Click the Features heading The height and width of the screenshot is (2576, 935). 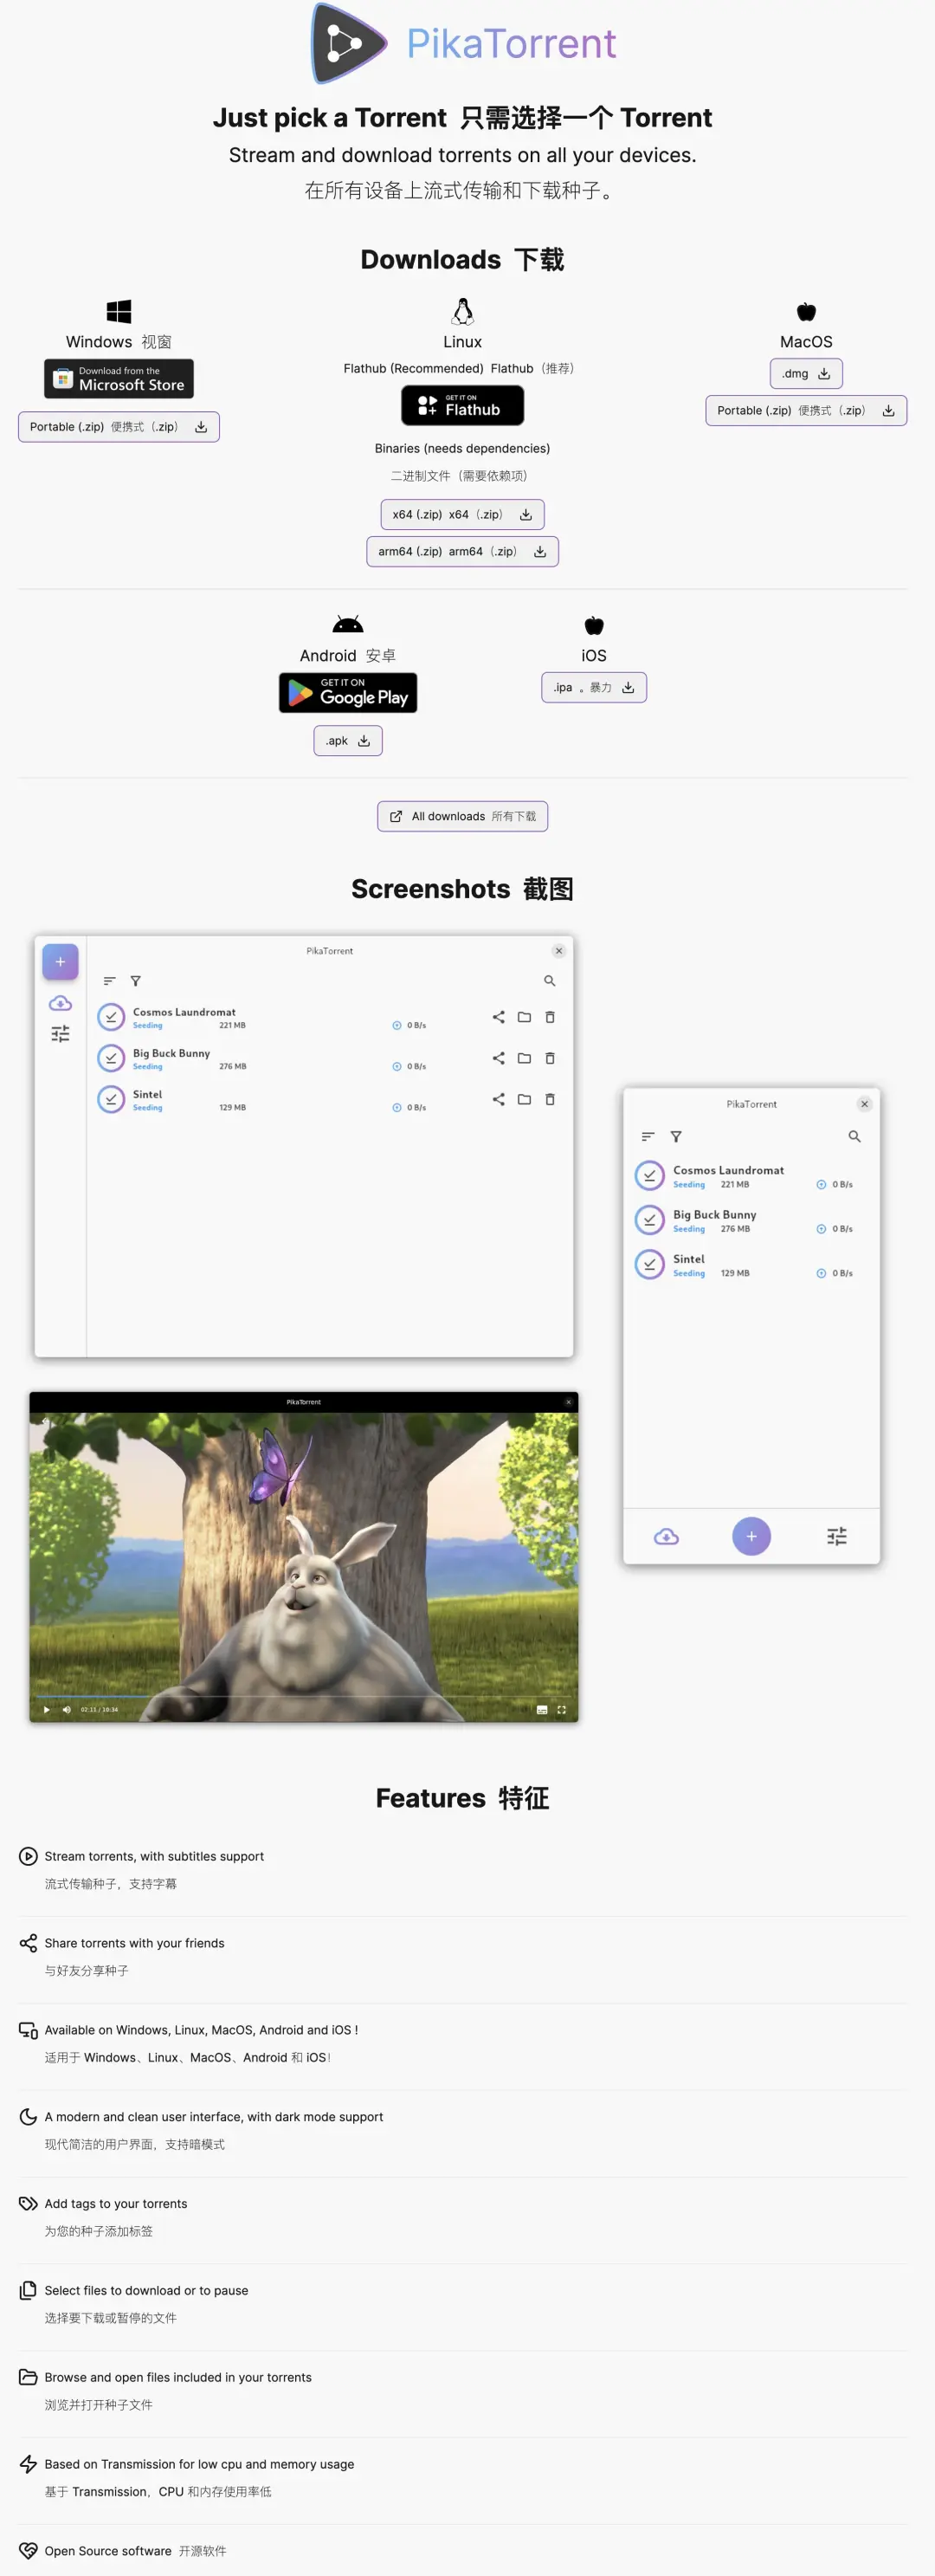[462, 1798]
